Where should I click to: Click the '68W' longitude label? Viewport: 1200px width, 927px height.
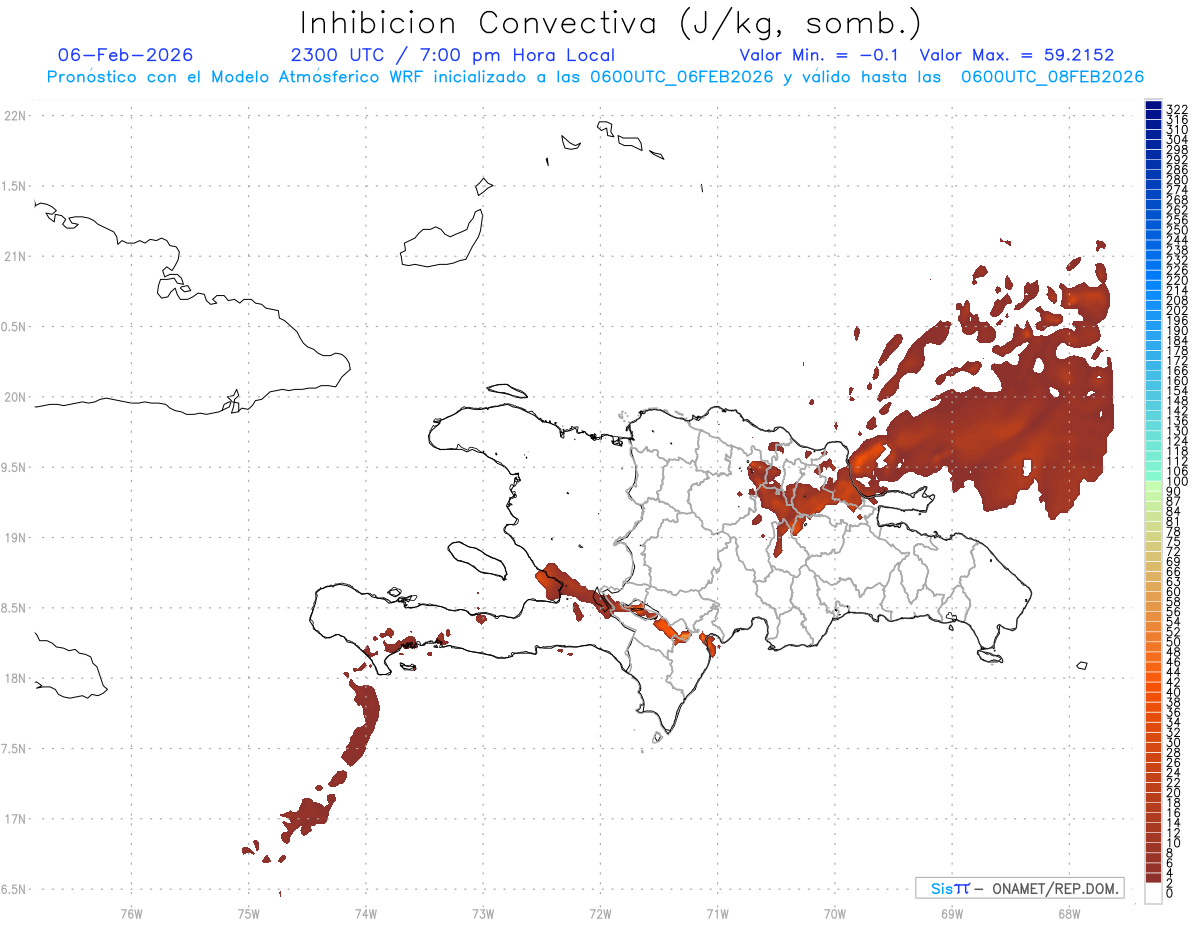(x=1068, y=913)
